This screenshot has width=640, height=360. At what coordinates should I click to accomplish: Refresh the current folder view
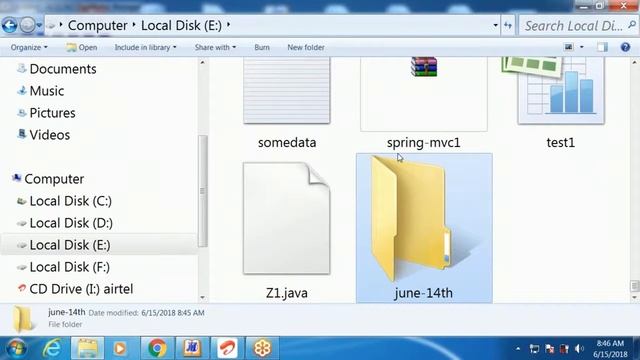pyautogui.click(x=508, y=26)
